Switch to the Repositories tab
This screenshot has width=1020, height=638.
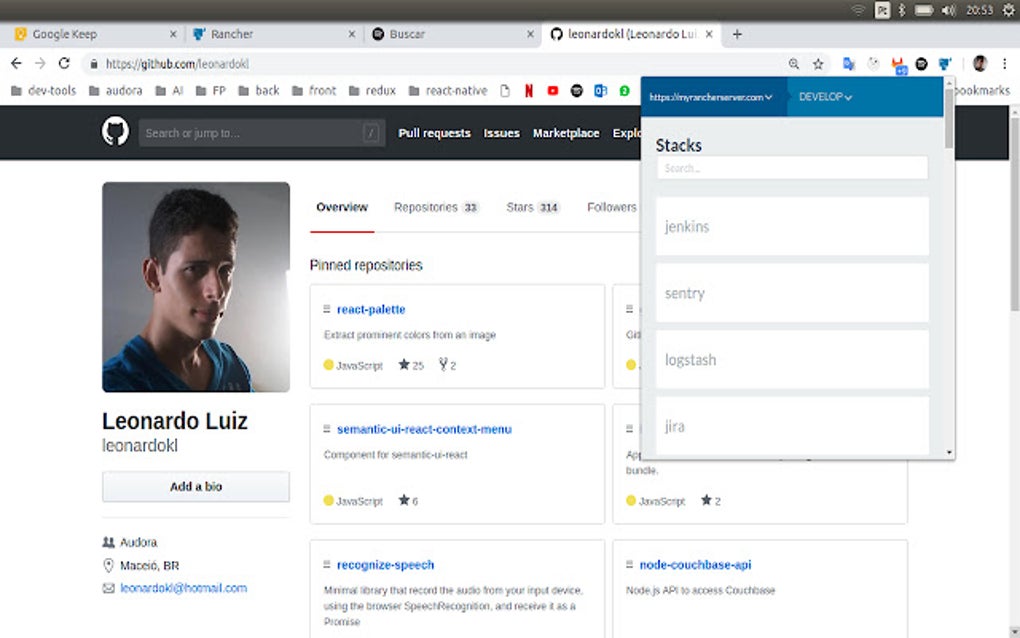pyautogui.click(x=425, y=207)
